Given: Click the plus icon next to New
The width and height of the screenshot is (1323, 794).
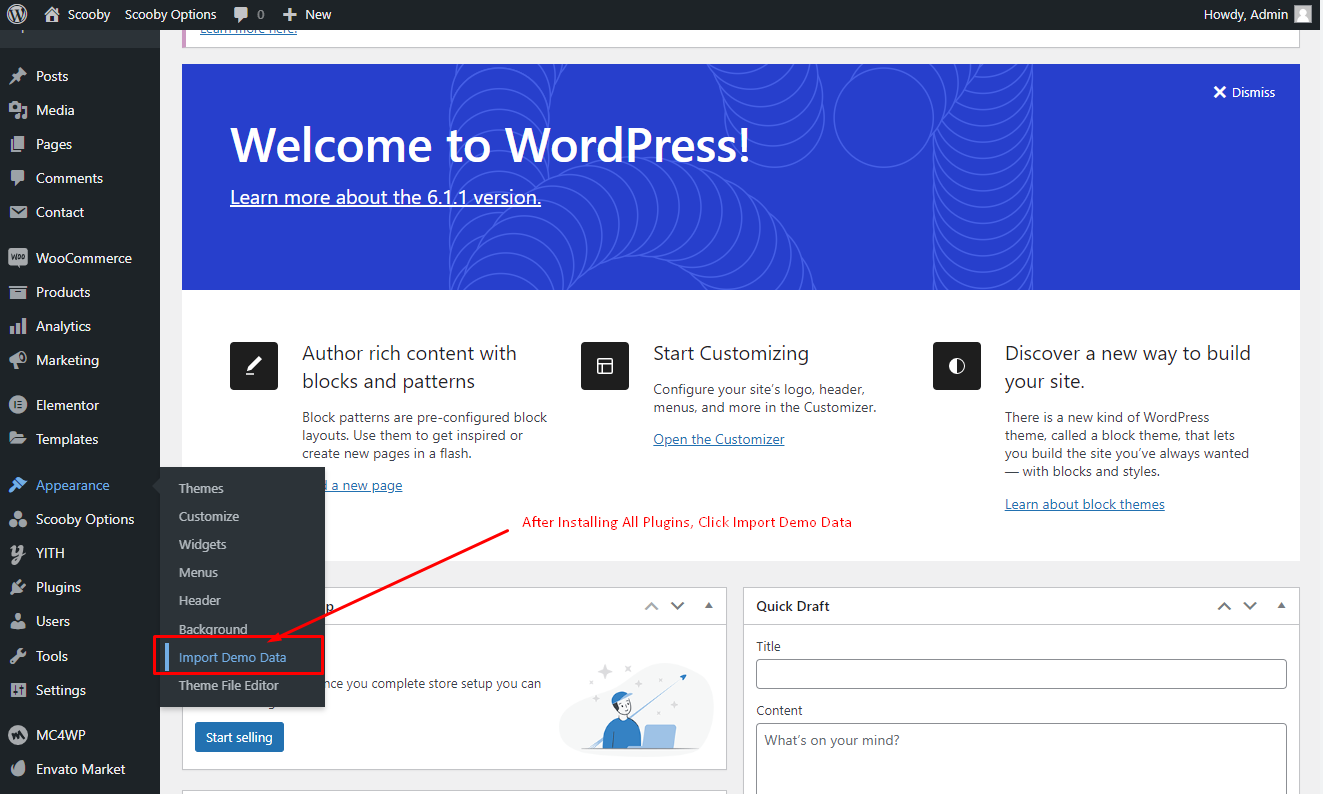Looking at the screenshot, I should point(290,14).
